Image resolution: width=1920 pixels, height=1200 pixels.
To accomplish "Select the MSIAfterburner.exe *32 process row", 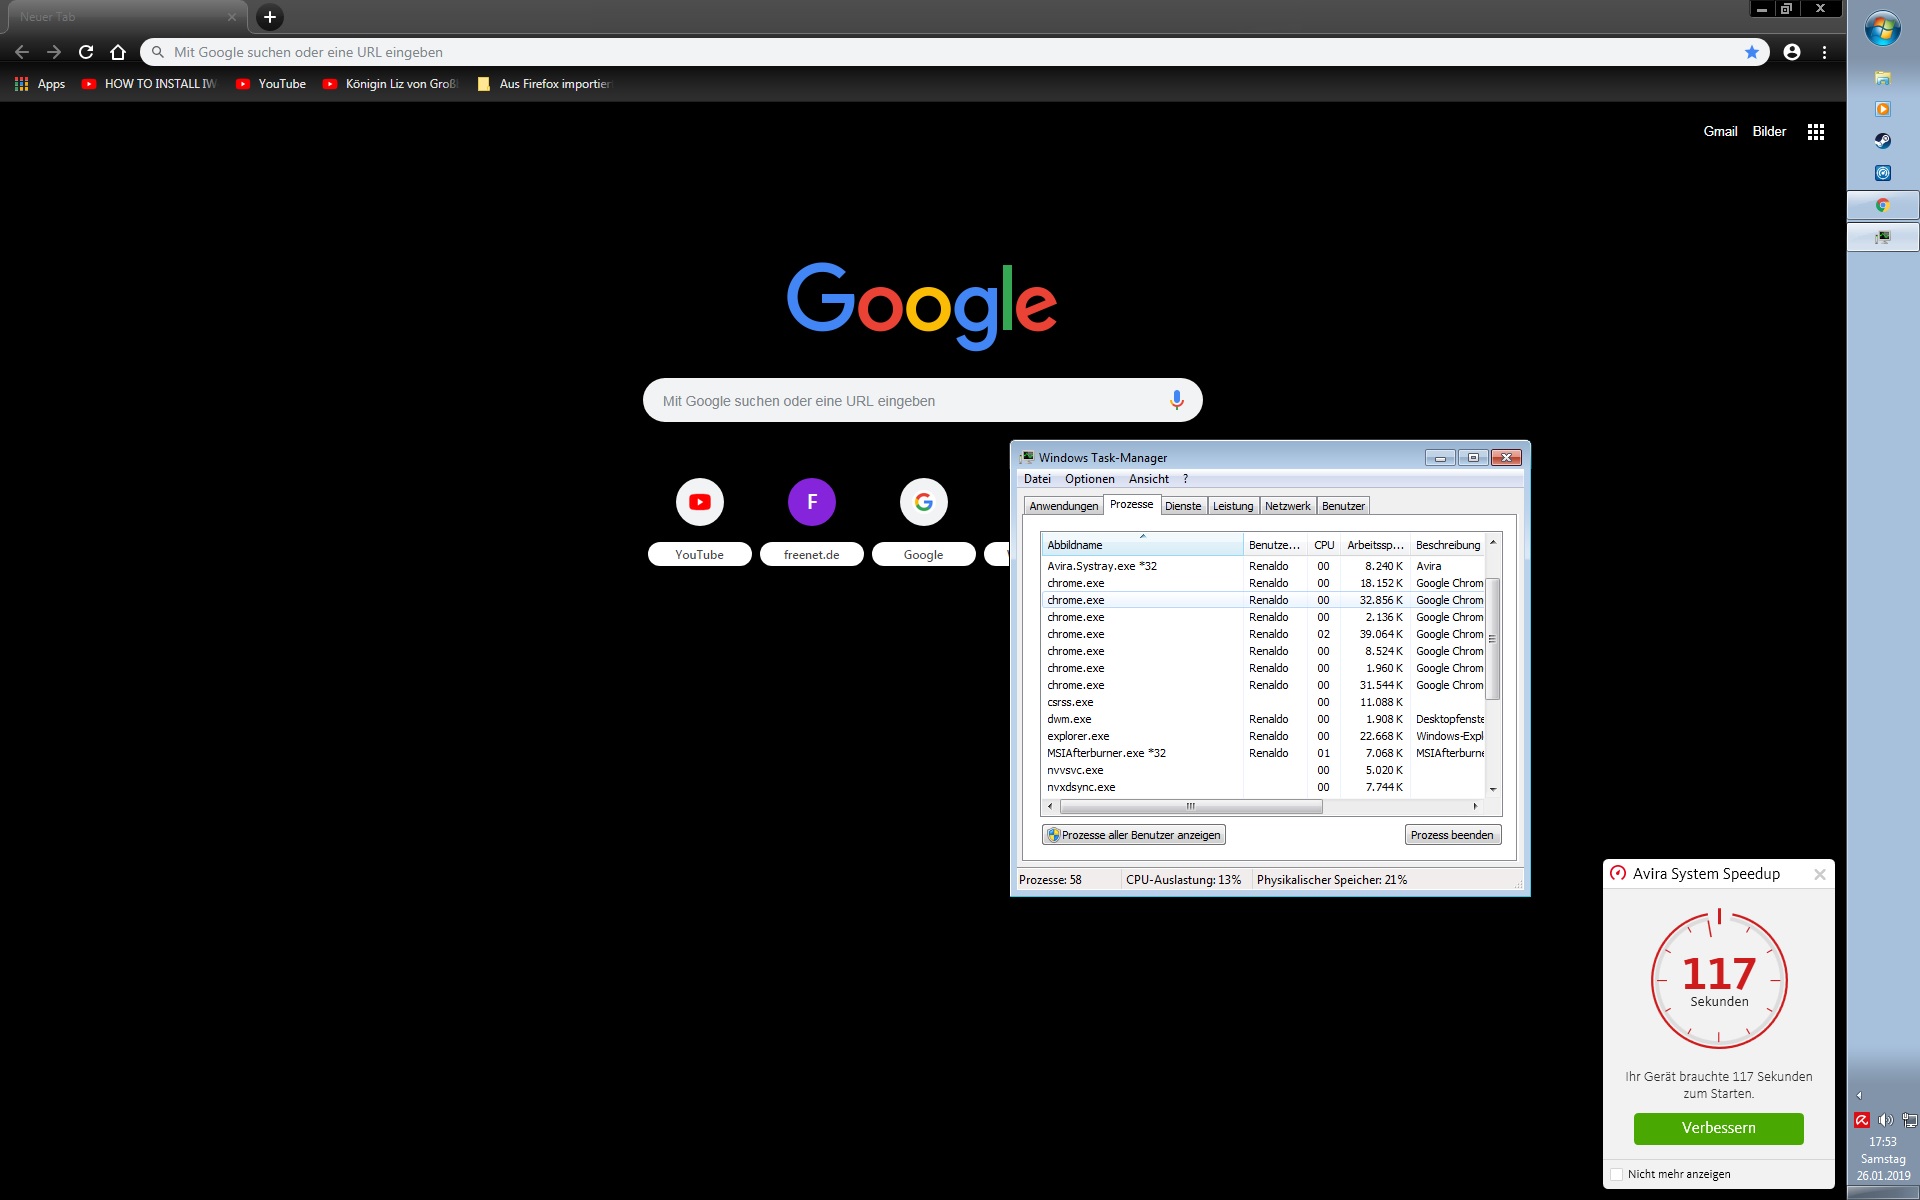I will point(1264,753).
